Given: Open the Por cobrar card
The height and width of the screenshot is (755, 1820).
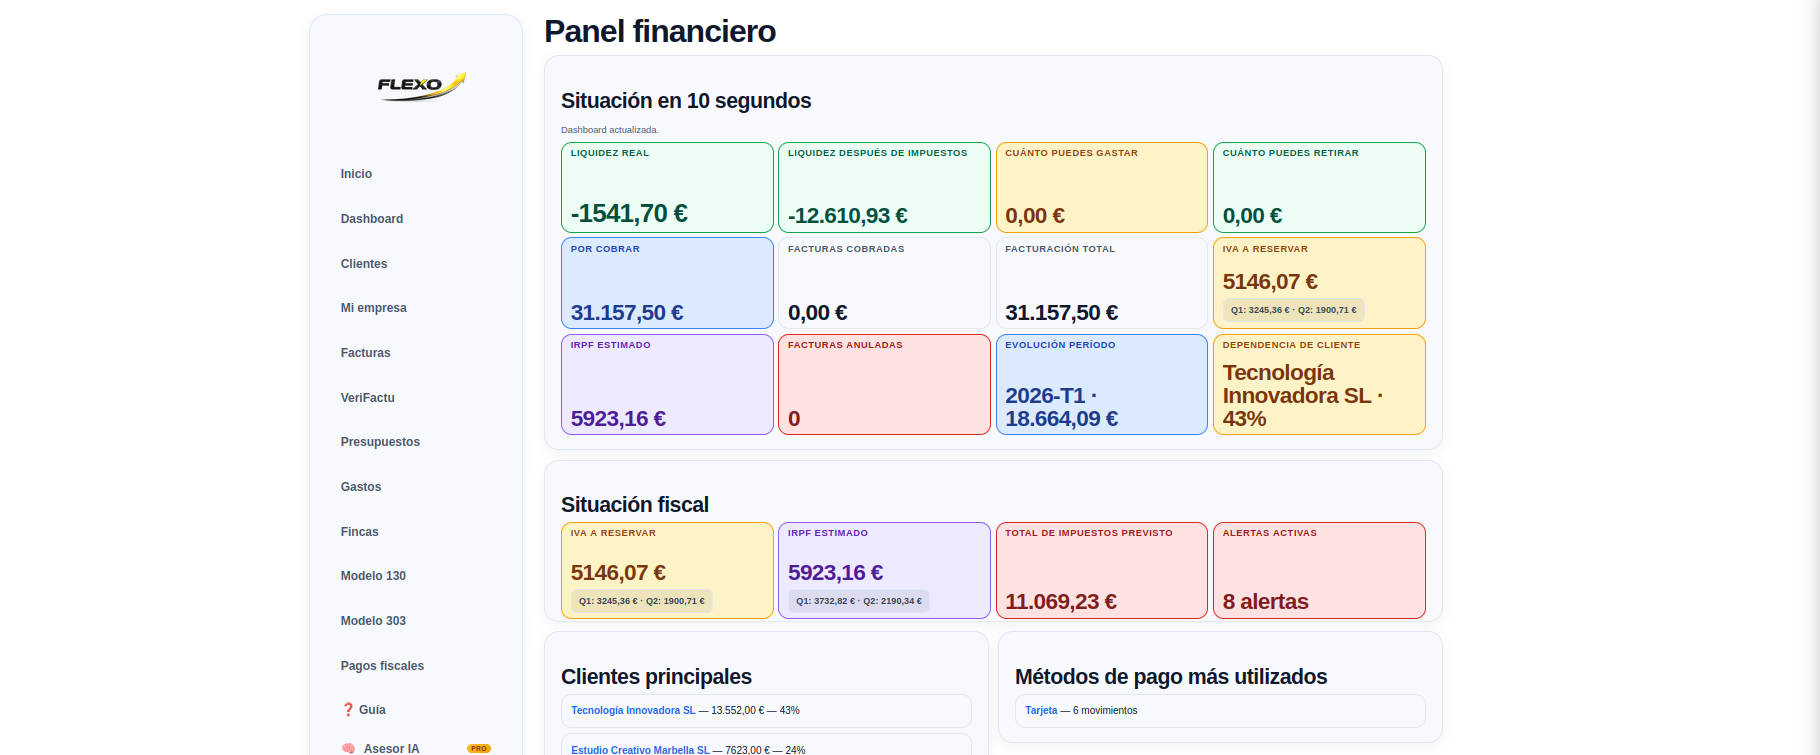Looking at the screenshot, I should 667,283.
